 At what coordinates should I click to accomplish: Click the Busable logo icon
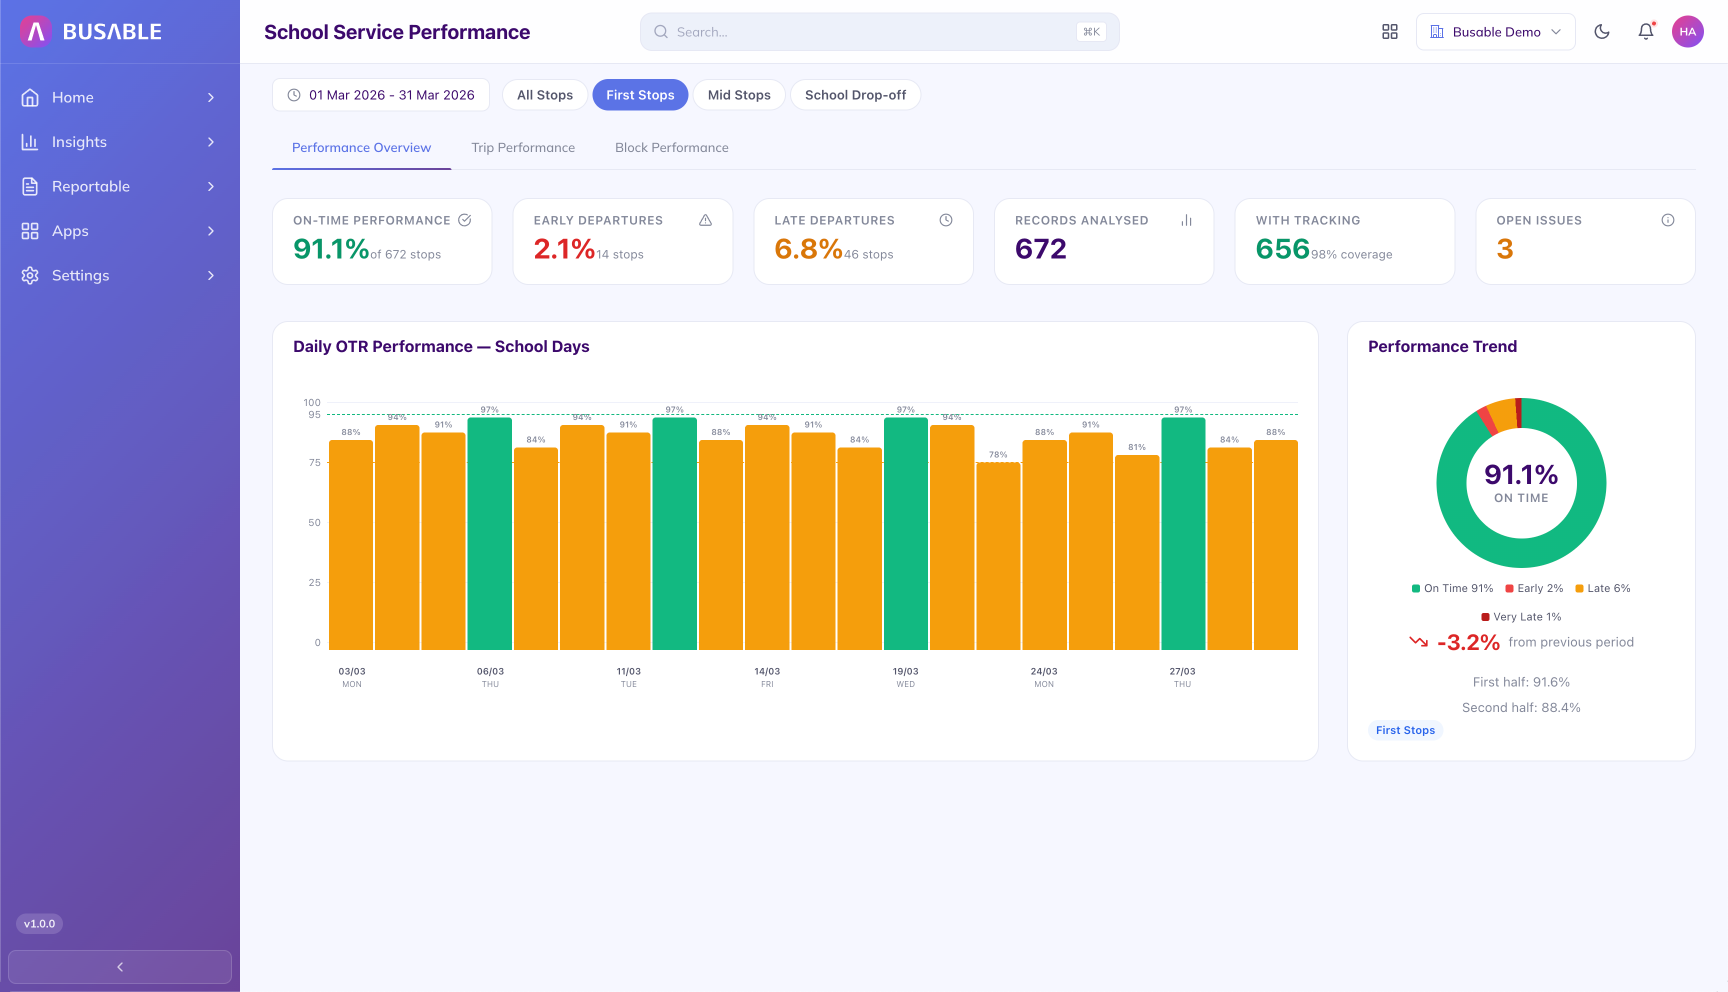tap(36, 31)
